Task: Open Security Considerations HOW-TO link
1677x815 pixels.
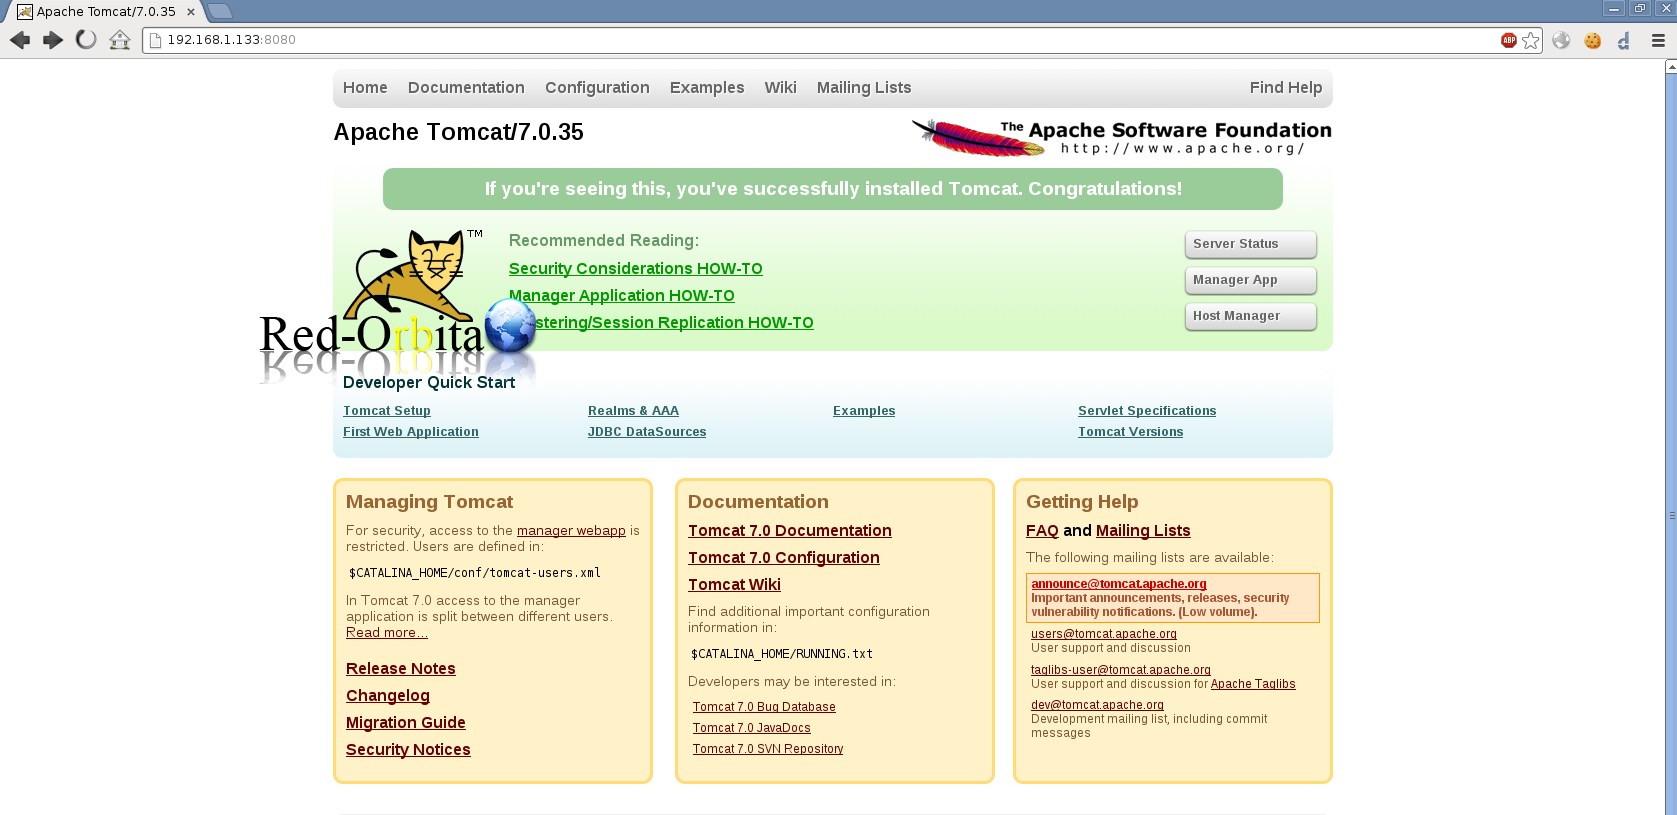Action: pyautogui.click(x=635, y=268)
